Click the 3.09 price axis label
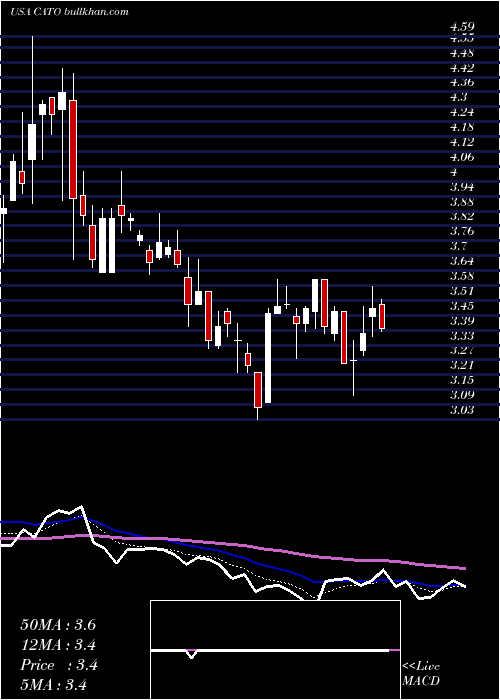This screenshot has height=700, width=500. click(x=462, y=395)
